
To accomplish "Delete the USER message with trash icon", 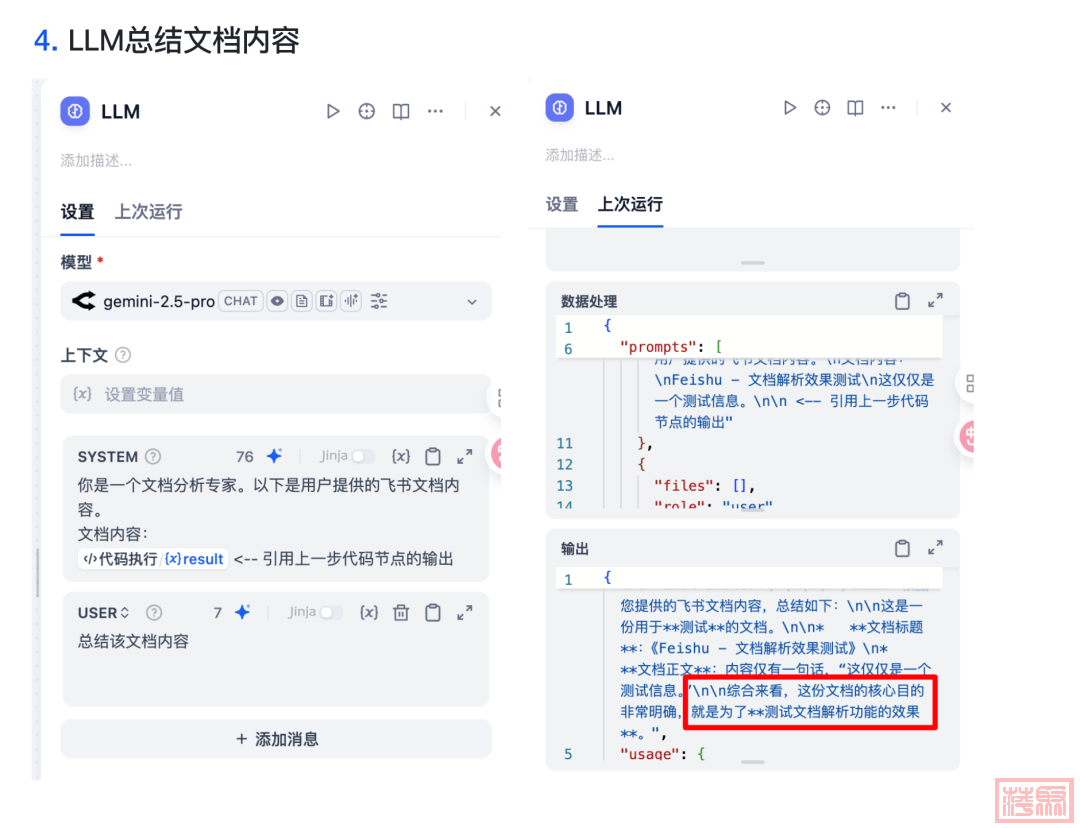I will point(401,613).
